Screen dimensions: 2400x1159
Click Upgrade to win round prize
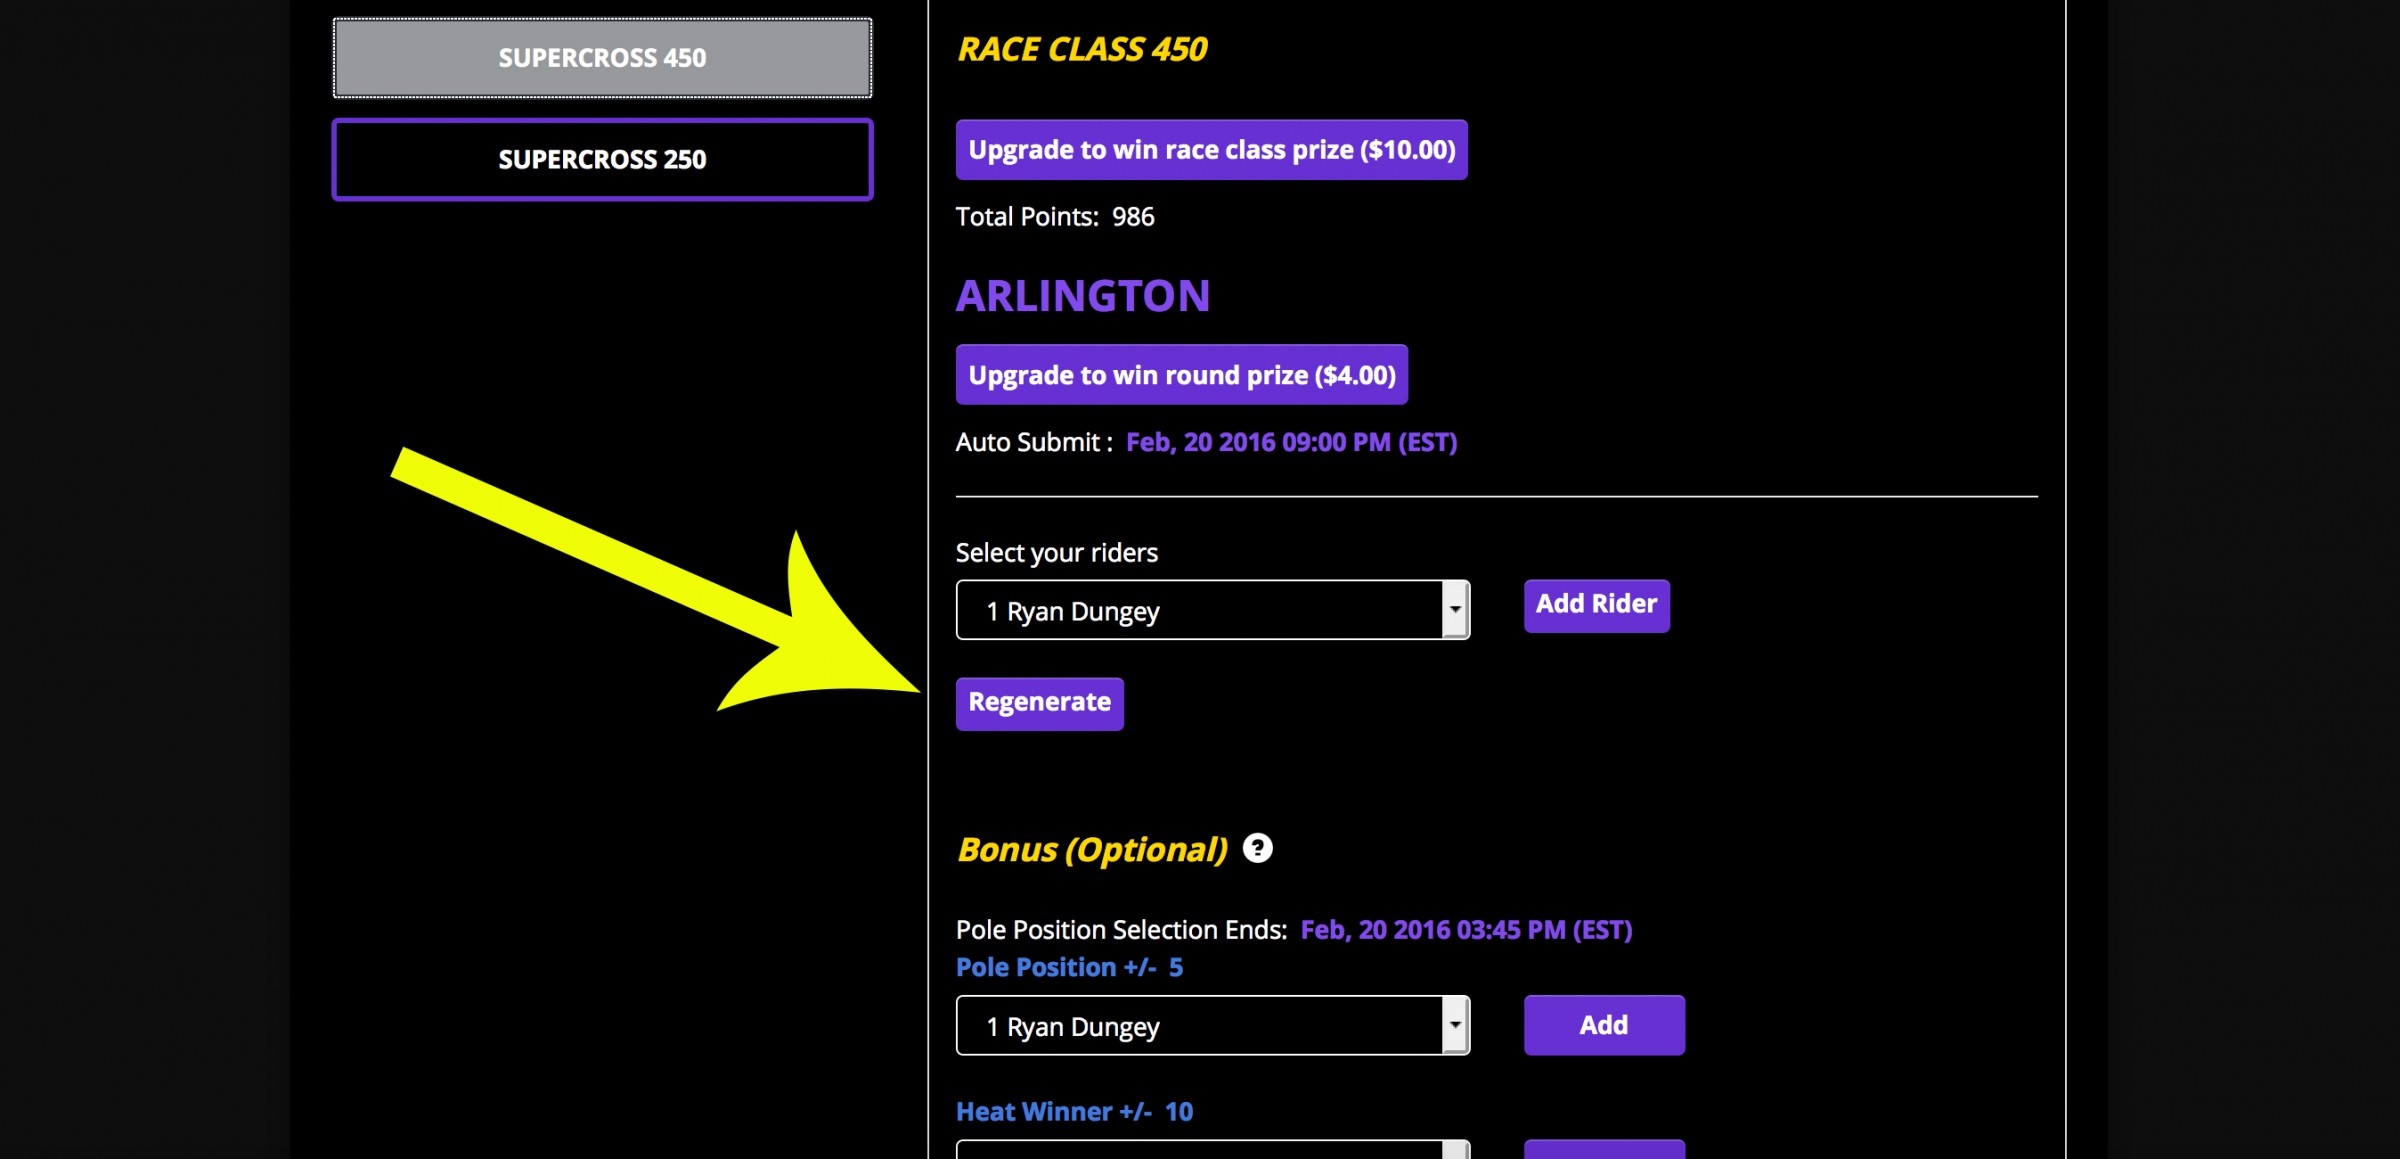1181,375
